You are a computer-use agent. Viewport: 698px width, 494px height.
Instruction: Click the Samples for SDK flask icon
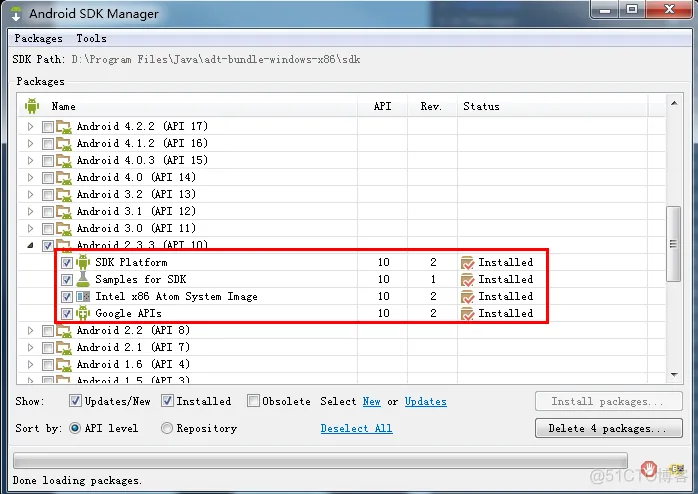click(x=83, y=279)
